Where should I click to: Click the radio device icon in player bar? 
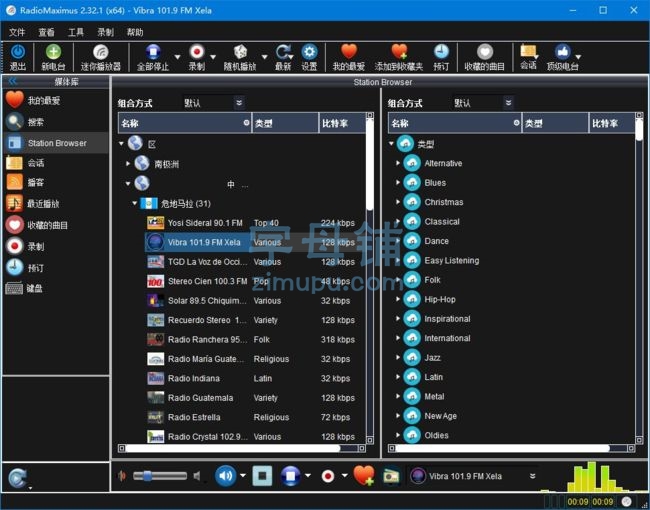(391, 476)
